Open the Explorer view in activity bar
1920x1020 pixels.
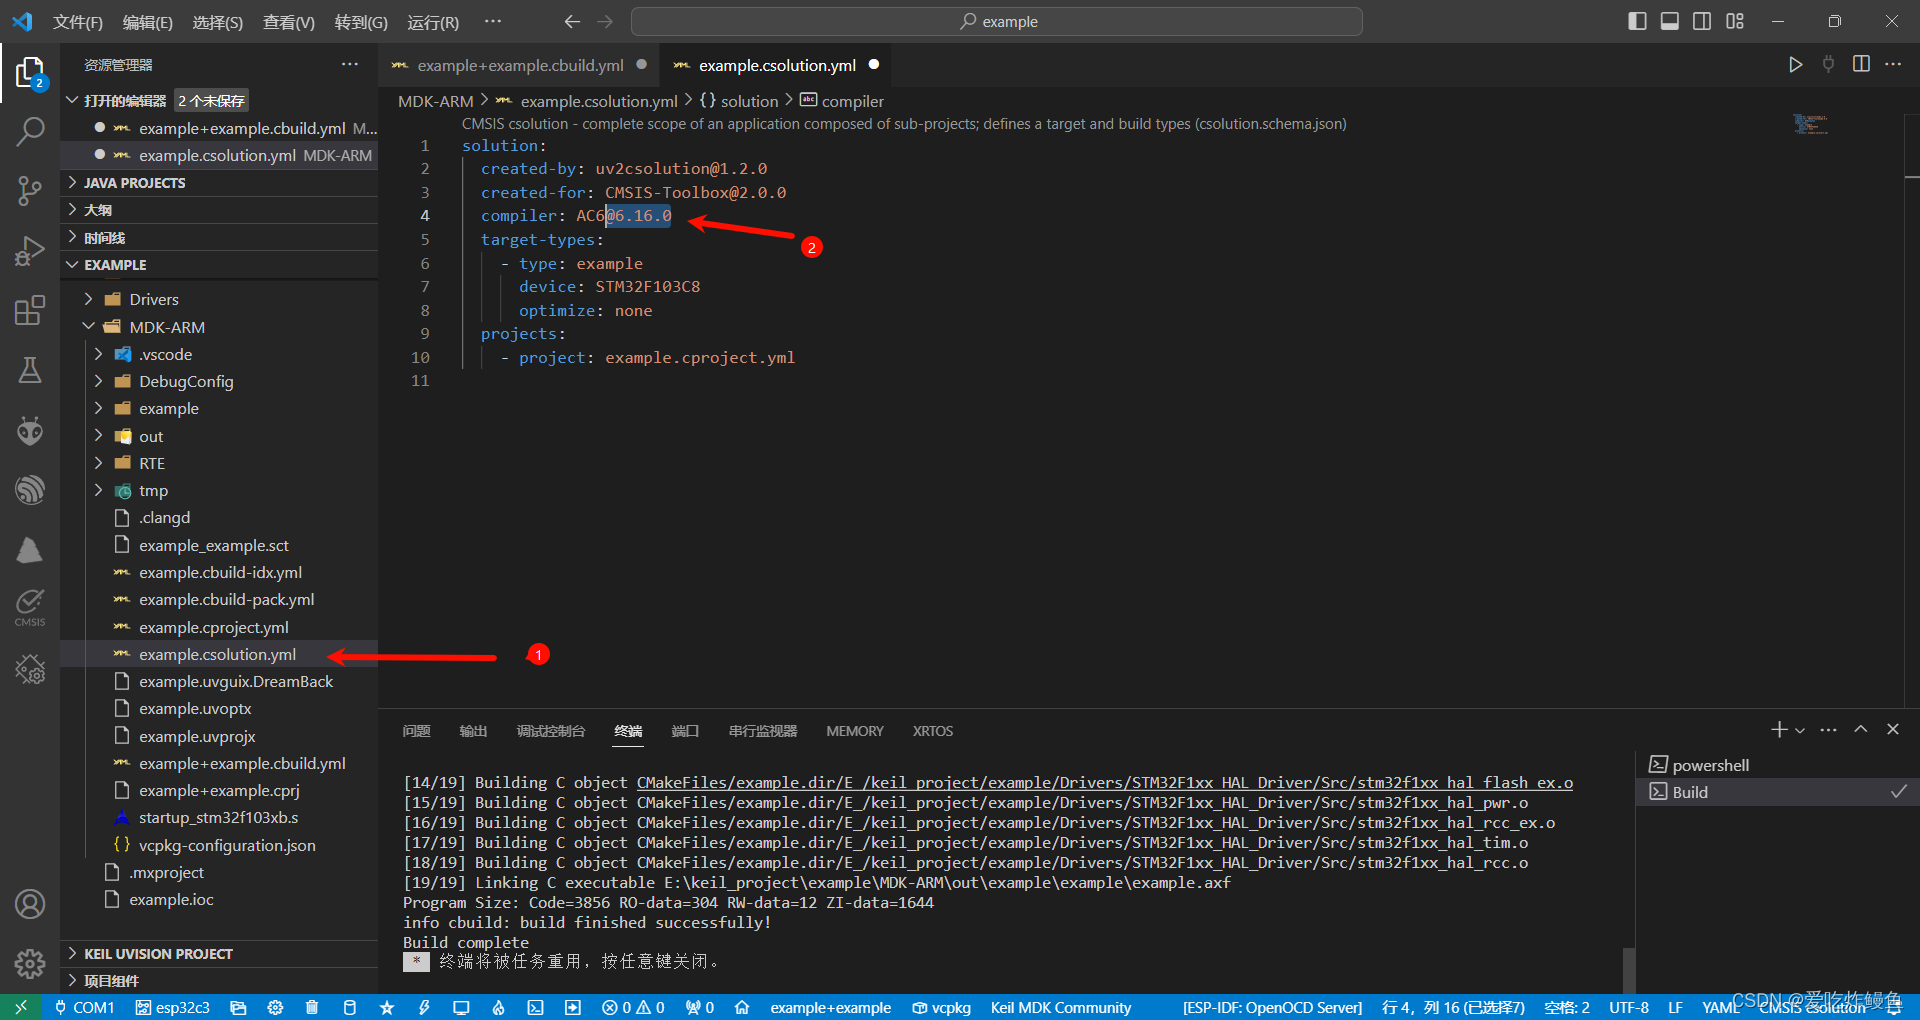coord(30,72)
